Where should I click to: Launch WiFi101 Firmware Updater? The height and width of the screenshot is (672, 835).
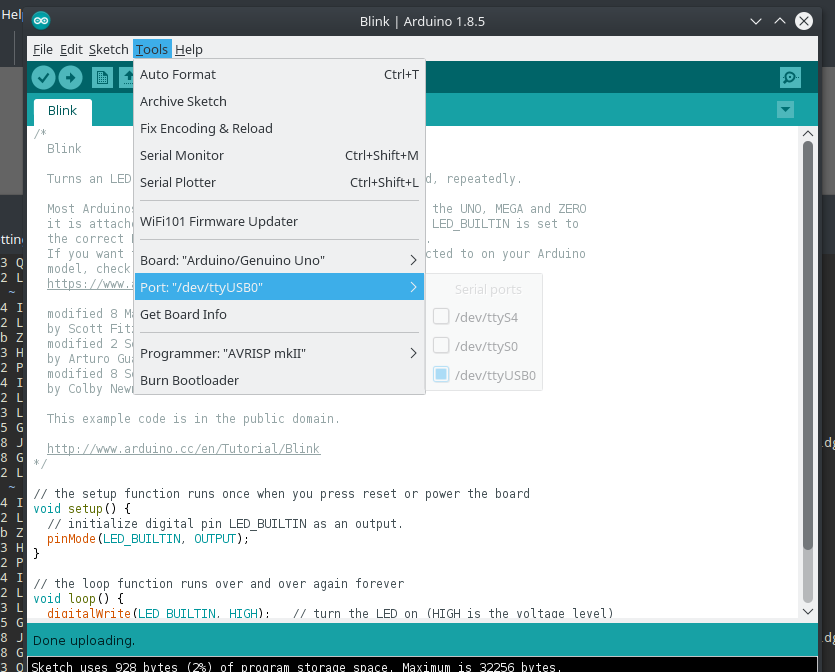click(x=279, y=222)
